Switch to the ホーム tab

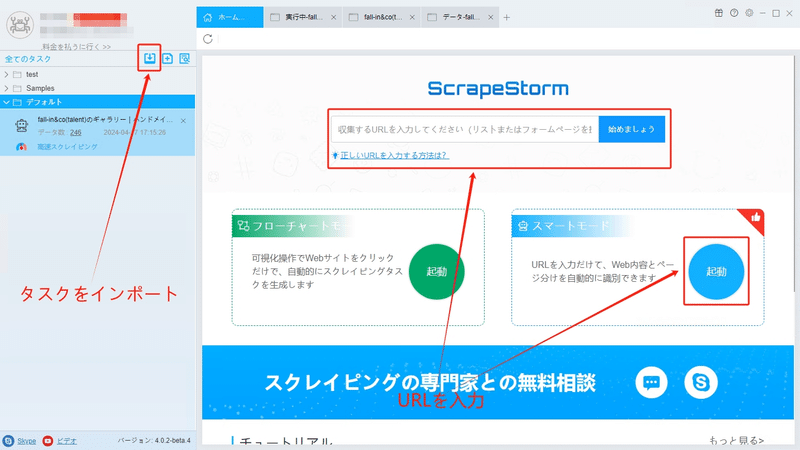click(x=230, y=17)
